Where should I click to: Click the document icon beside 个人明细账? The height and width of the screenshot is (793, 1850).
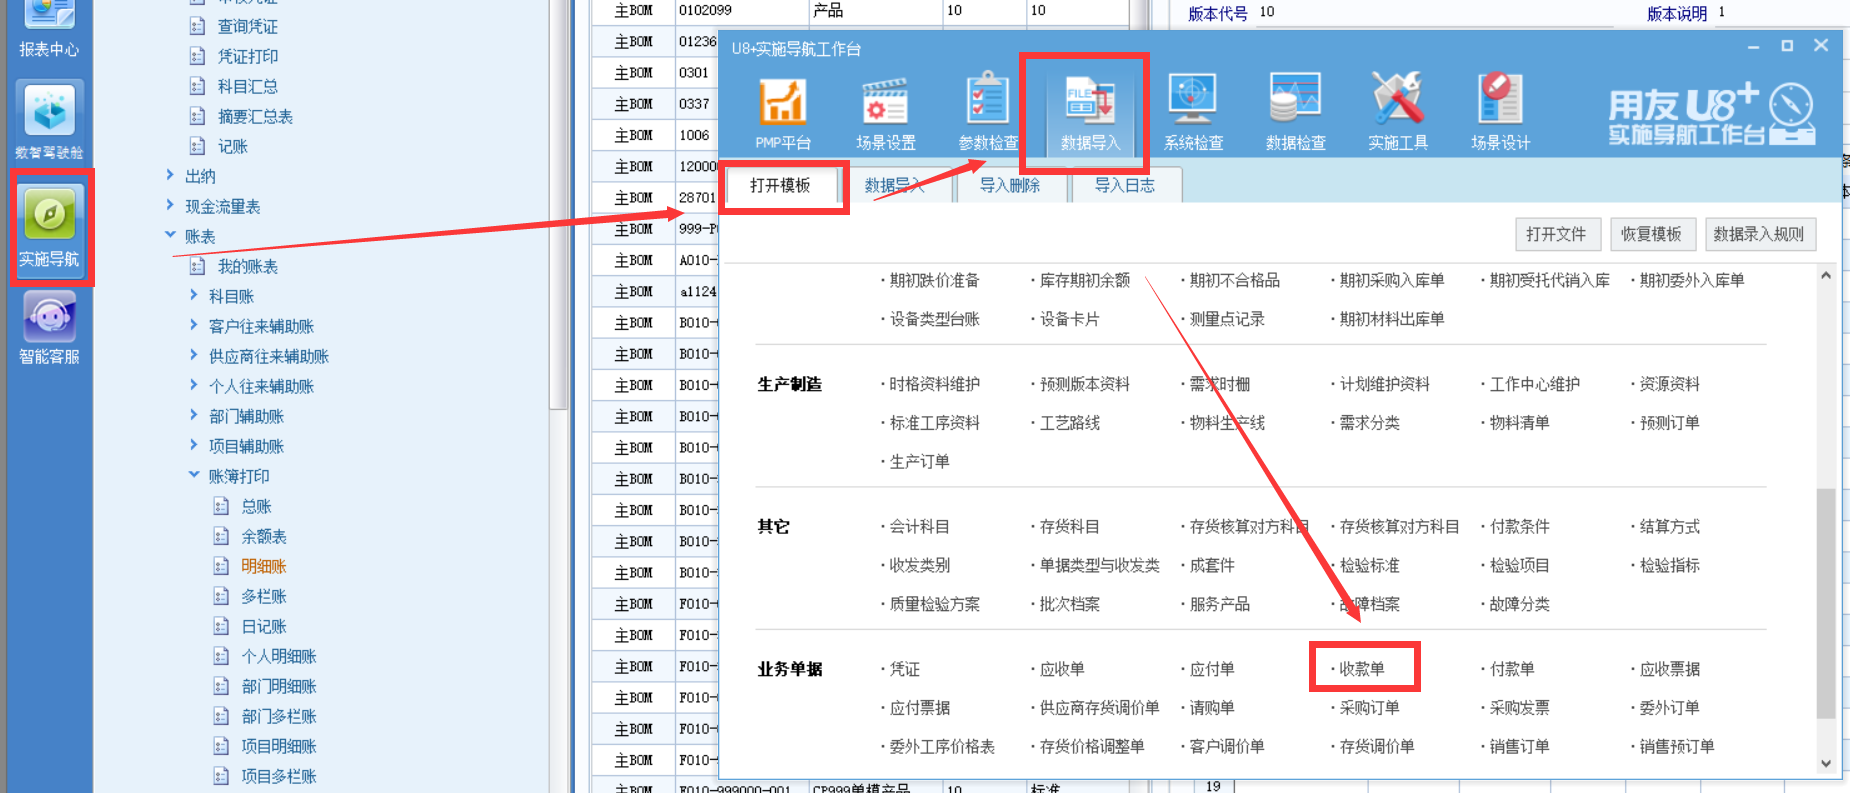[x=221, y=656]
